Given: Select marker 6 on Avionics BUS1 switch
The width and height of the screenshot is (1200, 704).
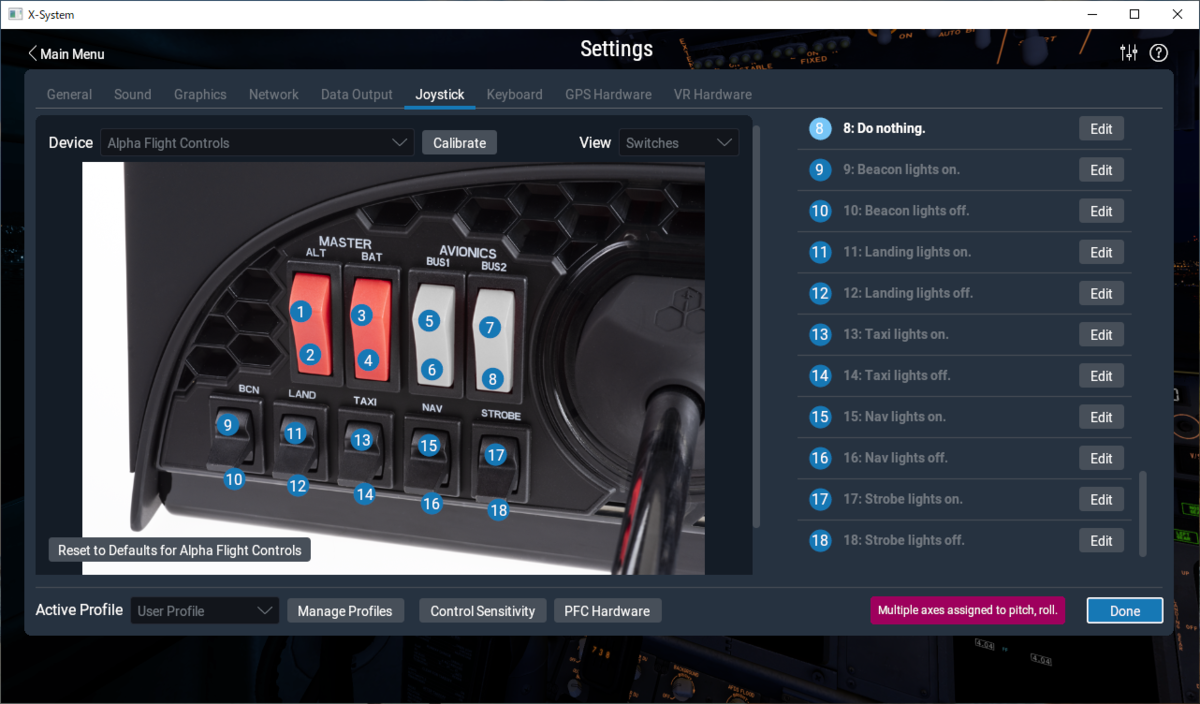Looking at the screenshot, I should pyautogui.click(x=432, y=369).
